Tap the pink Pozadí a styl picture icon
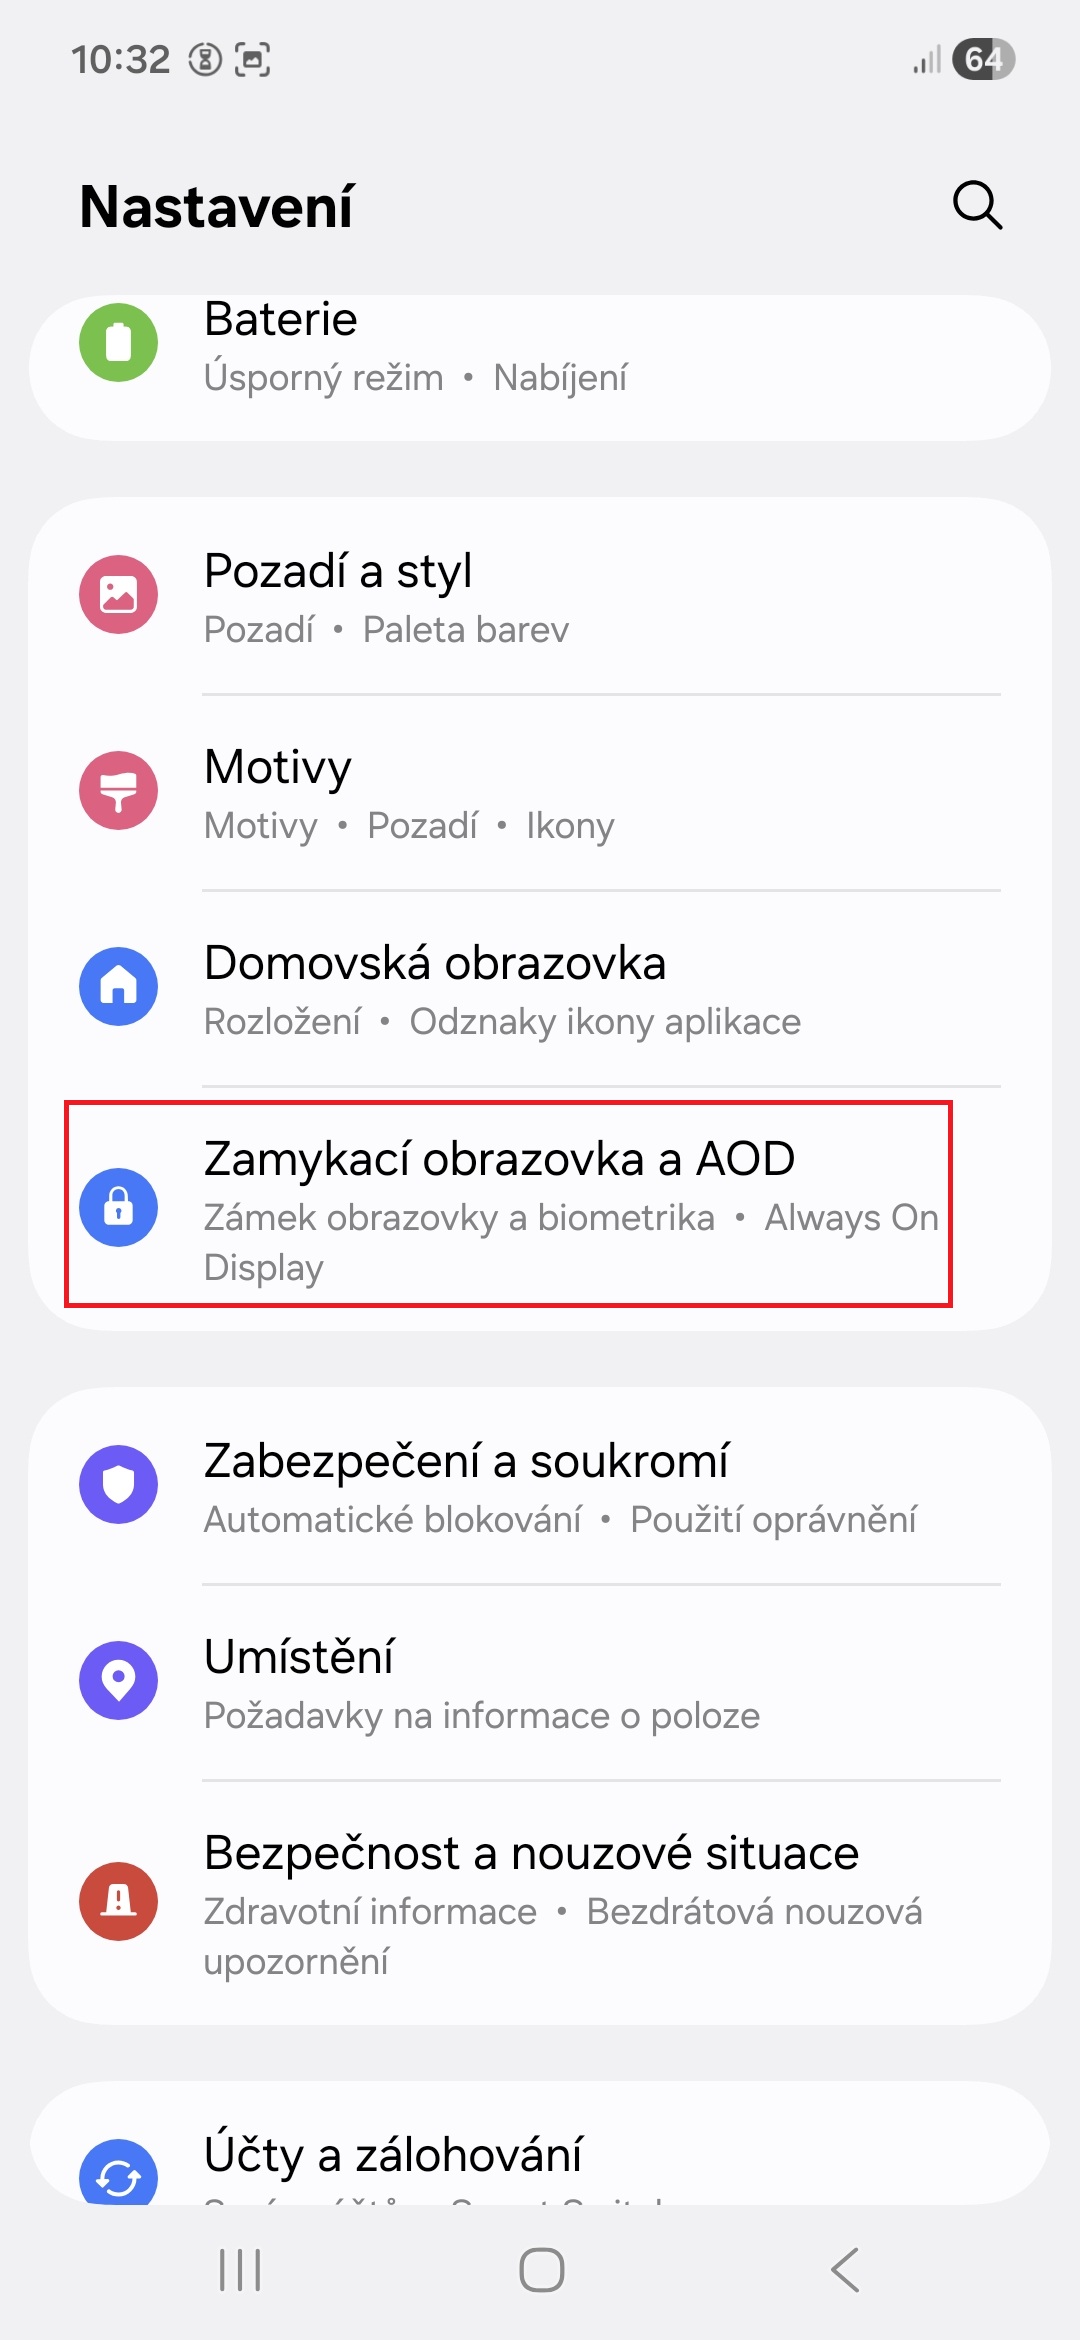 [x=119, y=595]
